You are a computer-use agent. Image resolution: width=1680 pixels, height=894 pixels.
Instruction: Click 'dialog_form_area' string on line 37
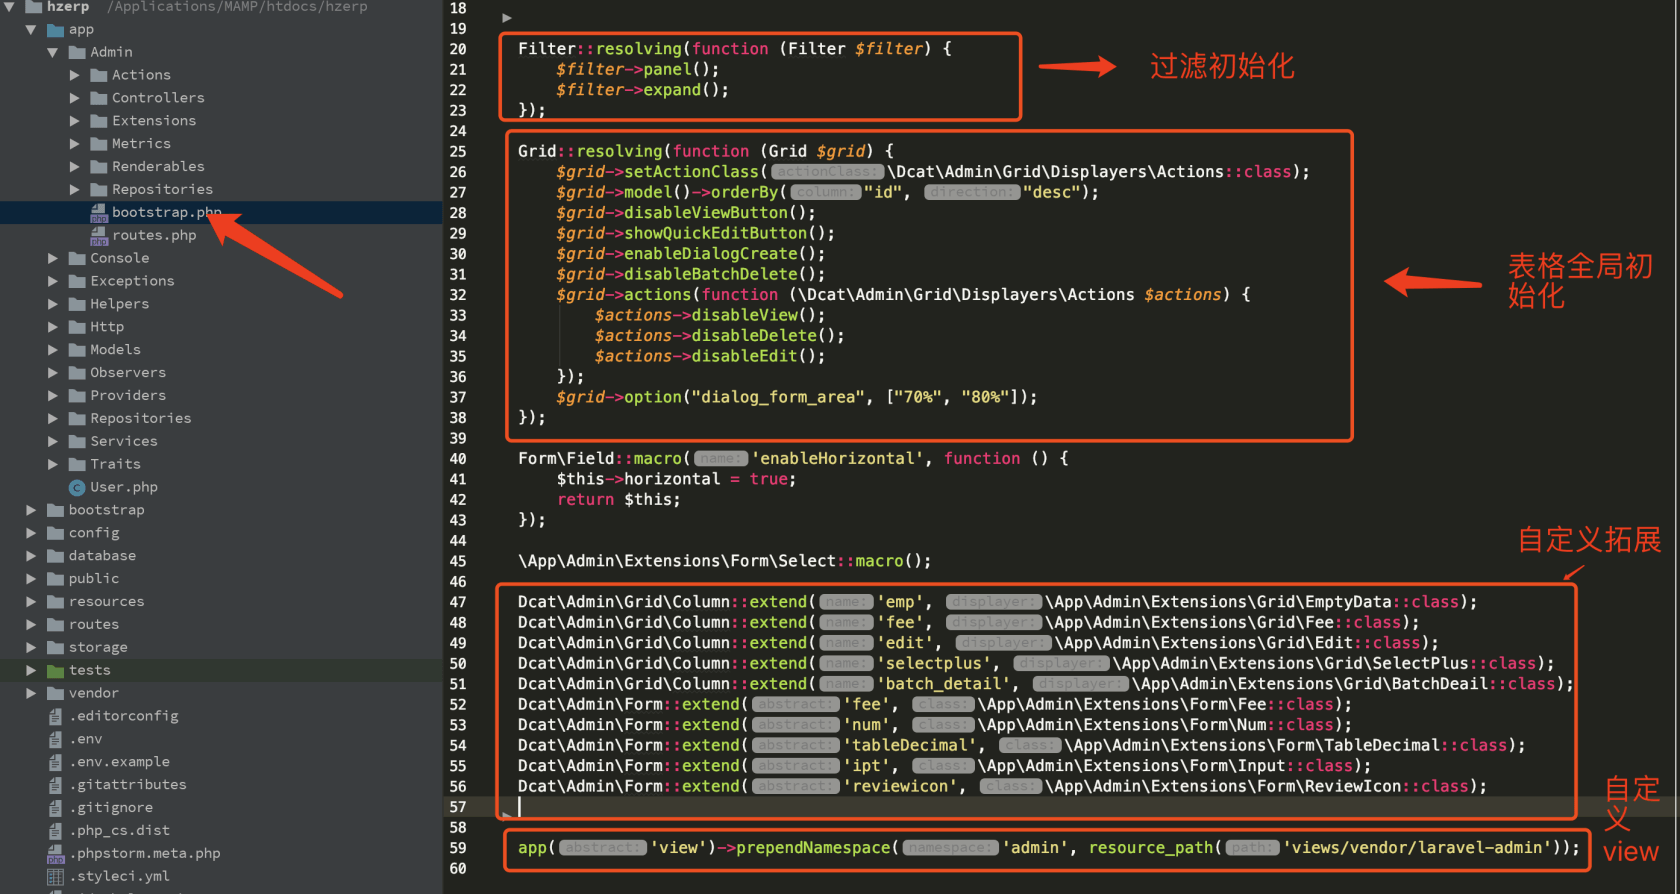(779, 397)
